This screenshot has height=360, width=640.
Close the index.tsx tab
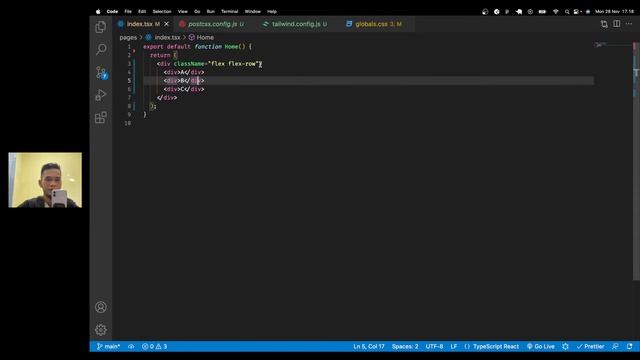point(167,24)
